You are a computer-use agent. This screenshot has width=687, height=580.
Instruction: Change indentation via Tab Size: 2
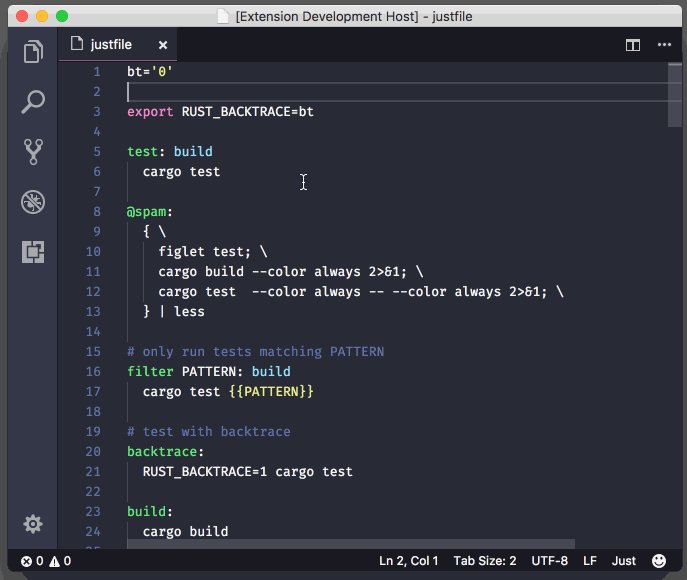click(x=485, y=561)
